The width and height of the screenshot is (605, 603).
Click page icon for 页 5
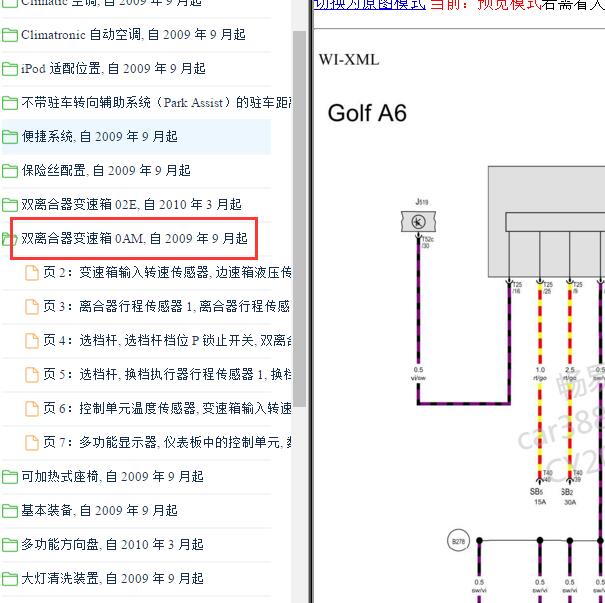pyautogui.click(x=32, y=375)
